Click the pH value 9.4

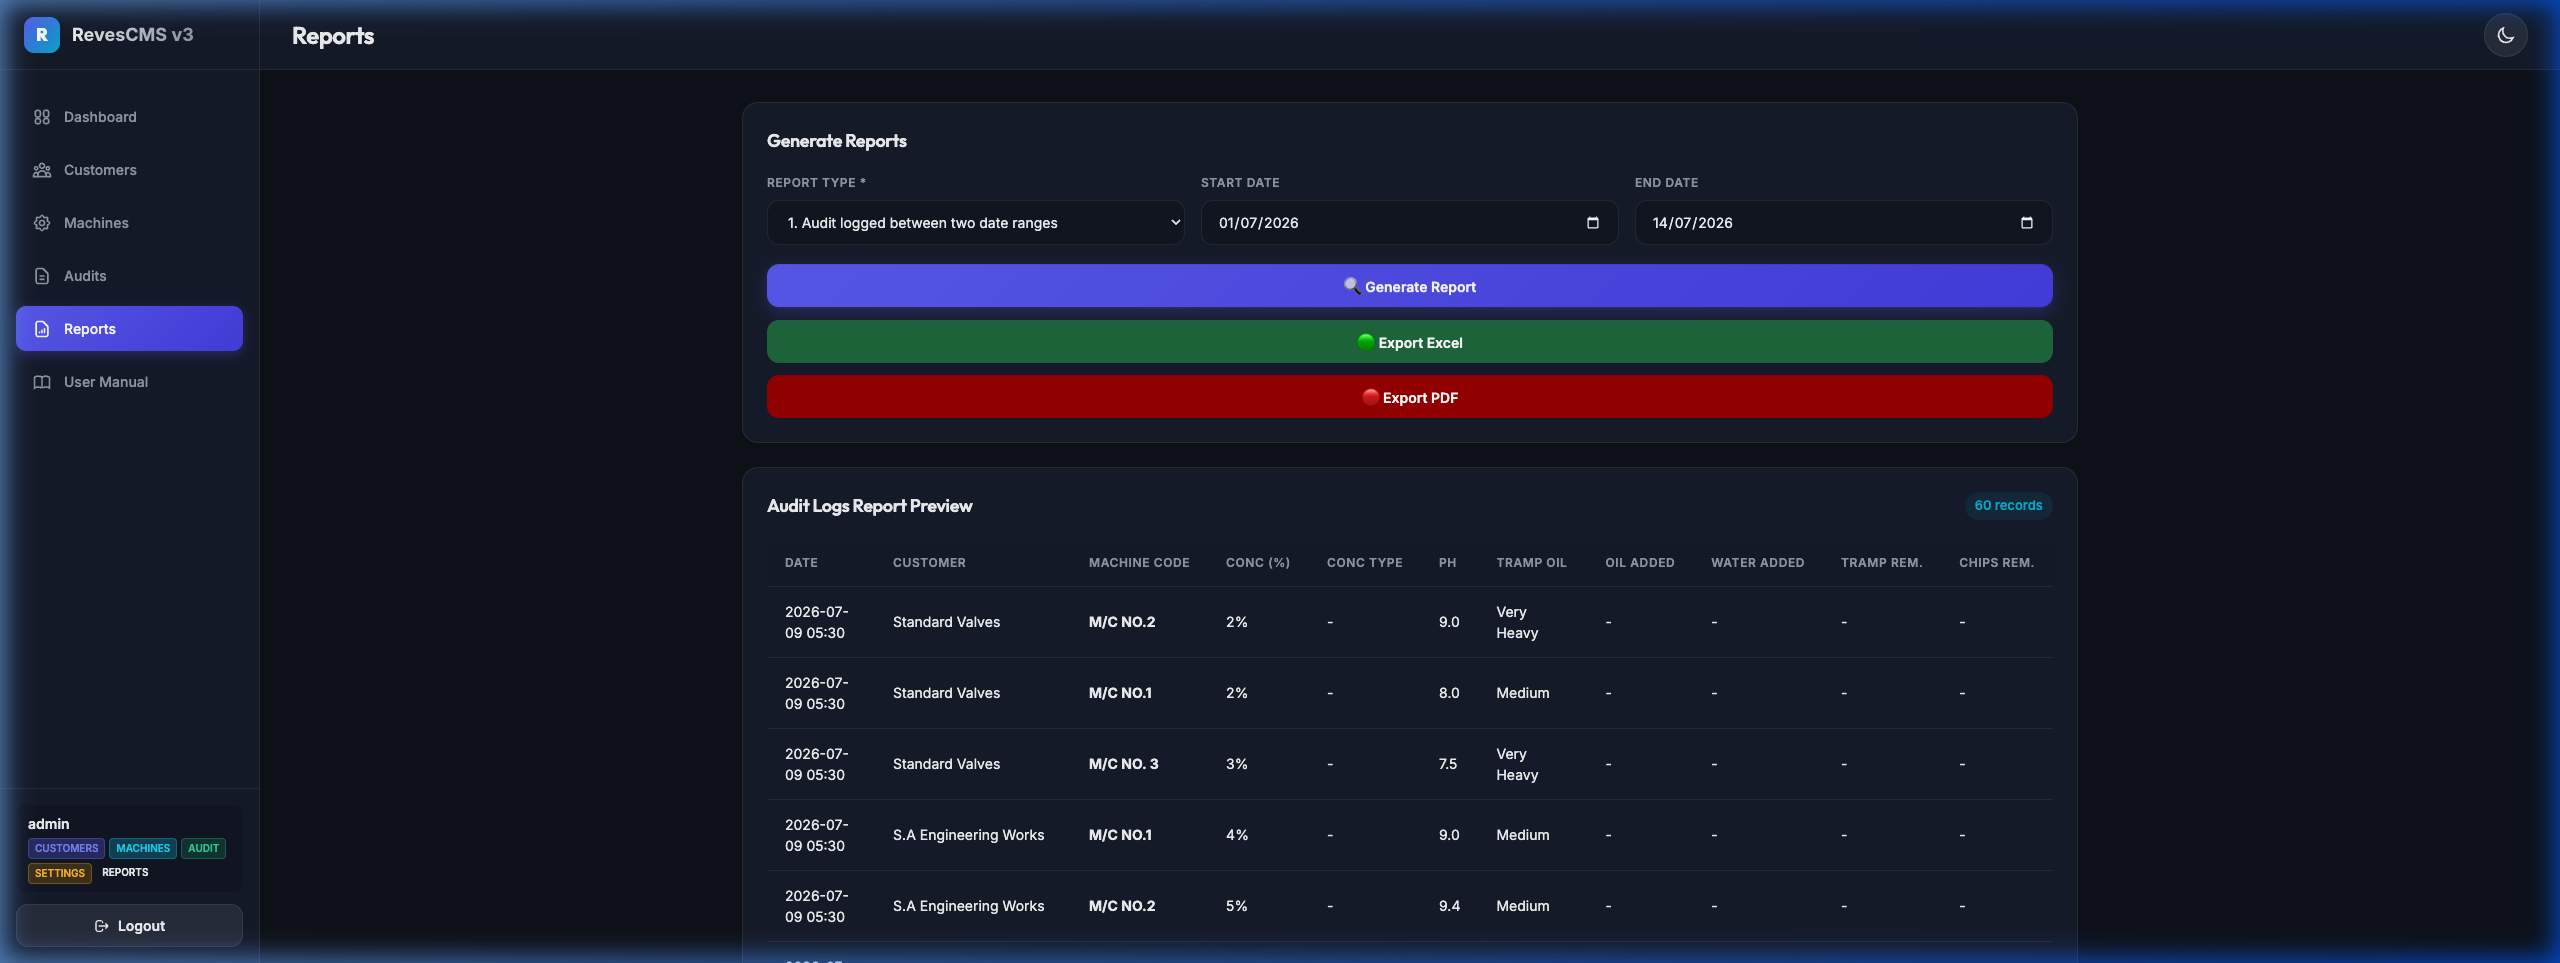(1449, 906)
